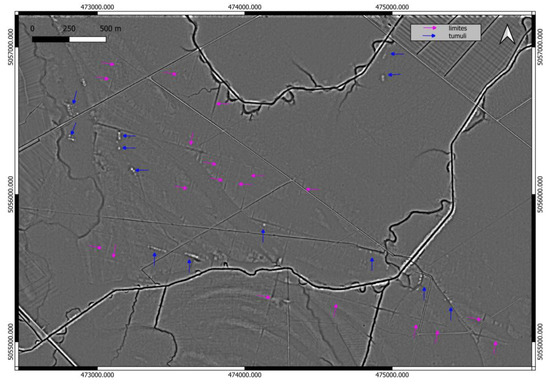
Task: Click the north arrow symbol
Action: [507, 34]
